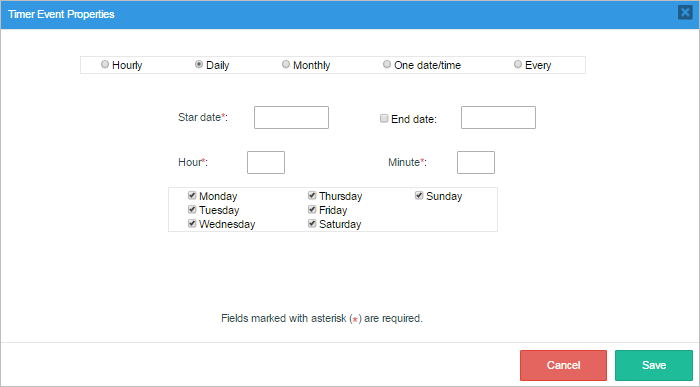Screen dimensions: 700x387
Task: Click the Hour input field
Action: [266, 162]
